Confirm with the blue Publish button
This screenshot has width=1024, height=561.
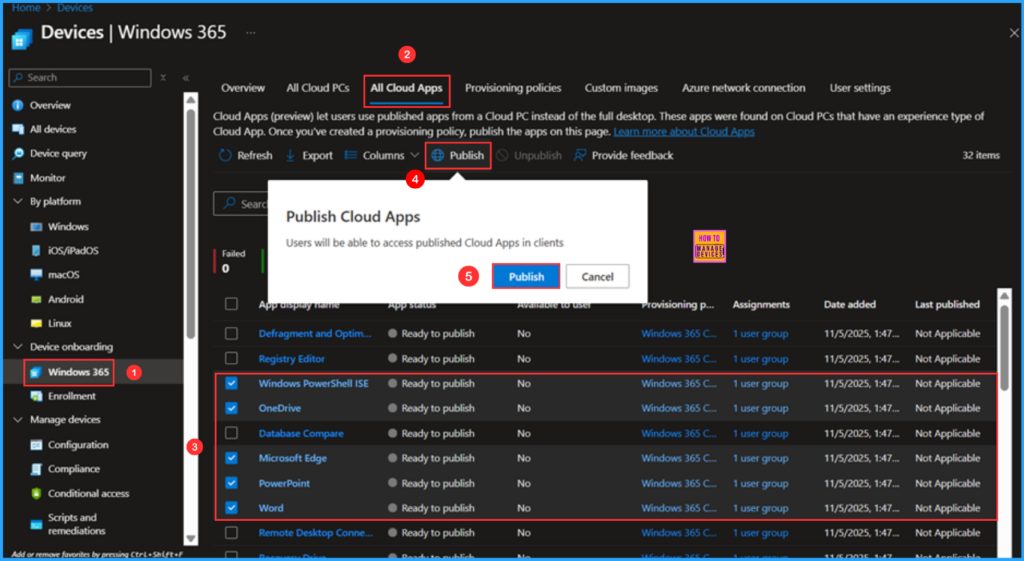point(526,276)
